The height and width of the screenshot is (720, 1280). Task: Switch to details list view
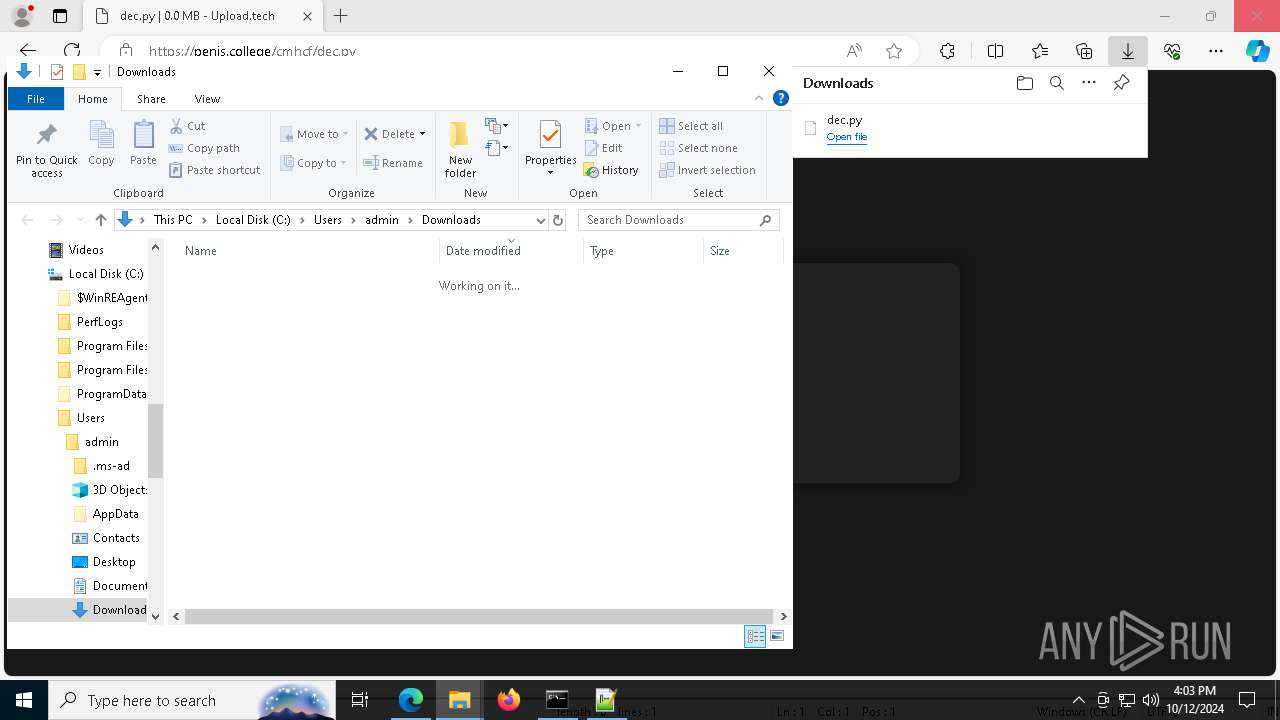pyautogui.click(x=755, y=636)
